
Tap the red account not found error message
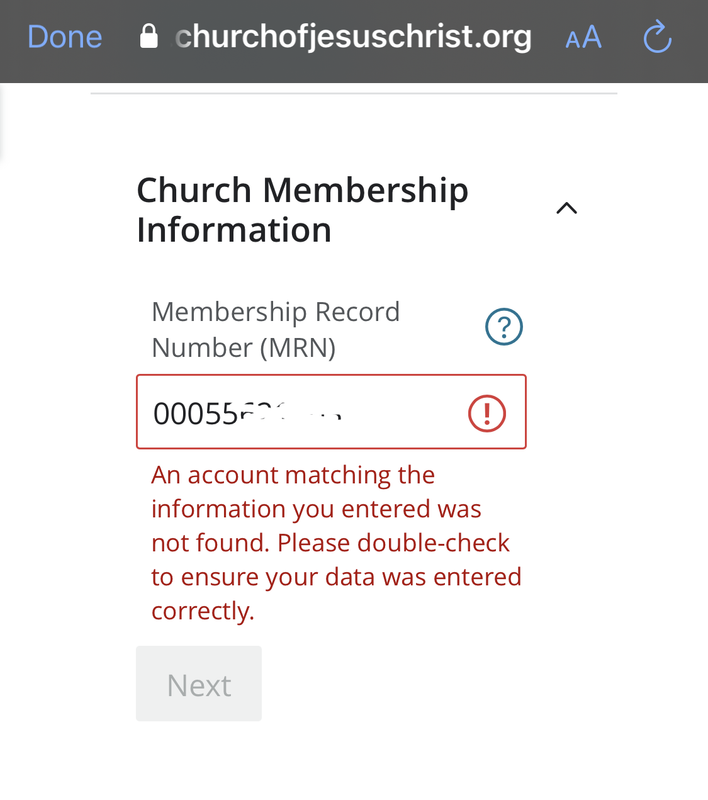coord(336,543)
